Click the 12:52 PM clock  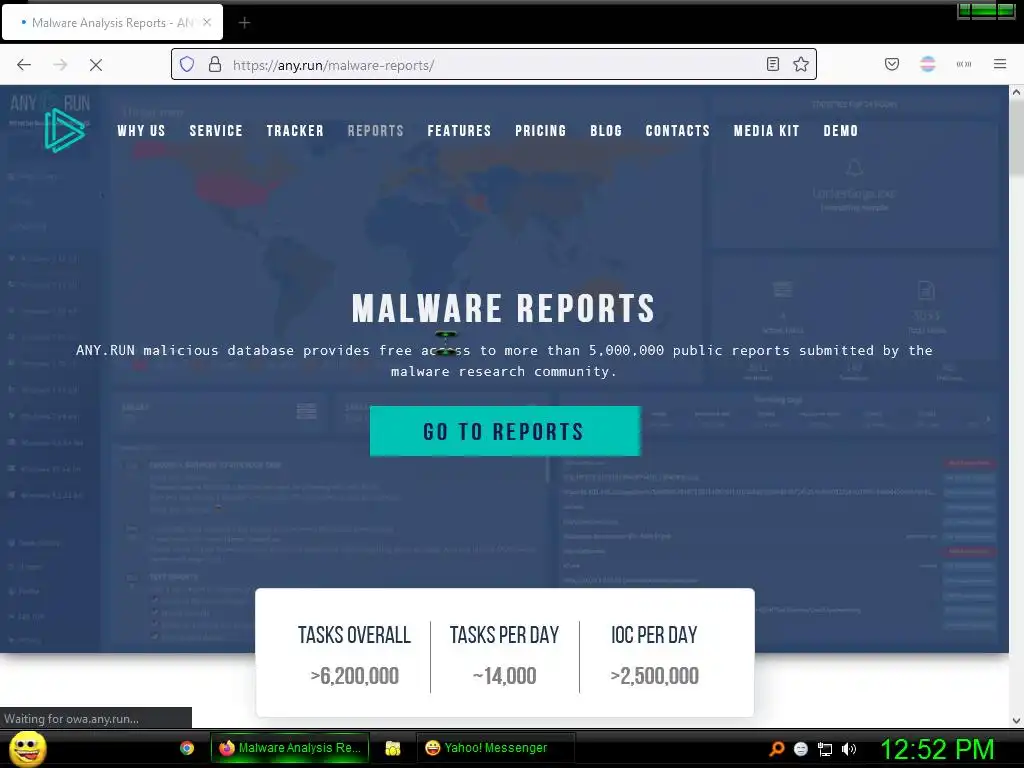point(937,749)
